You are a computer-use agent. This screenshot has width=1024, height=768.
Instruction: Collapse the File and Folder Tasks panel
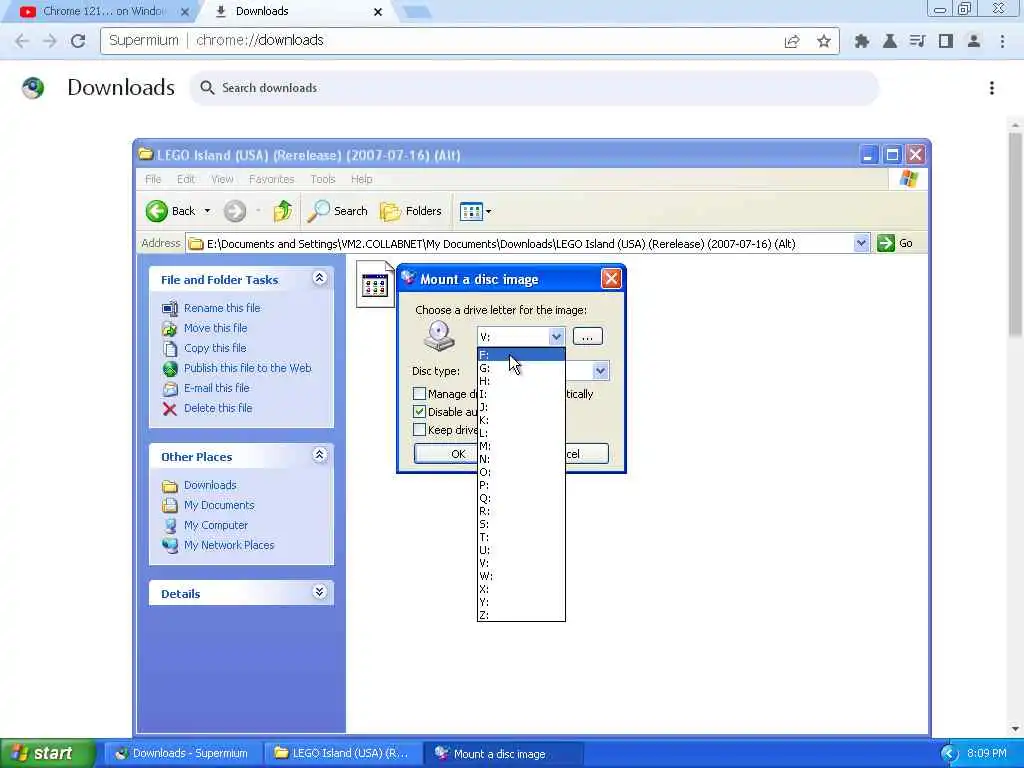319,279
